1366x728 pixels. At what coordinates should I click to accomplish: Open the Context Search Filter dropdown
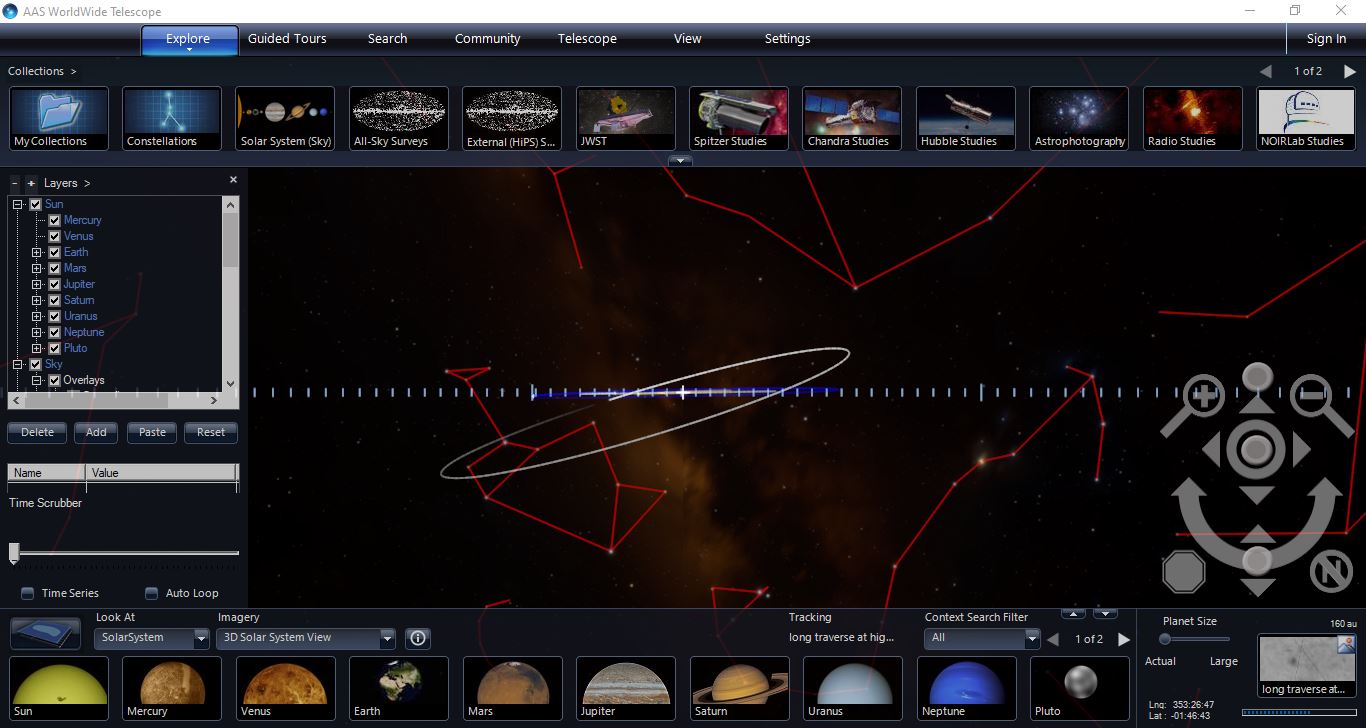(983, 638)
